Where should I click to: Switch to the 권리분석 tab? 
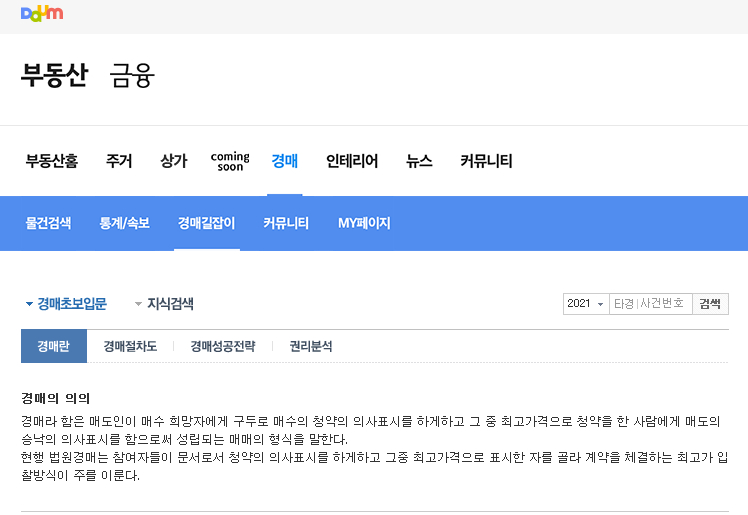pos(311,346)
